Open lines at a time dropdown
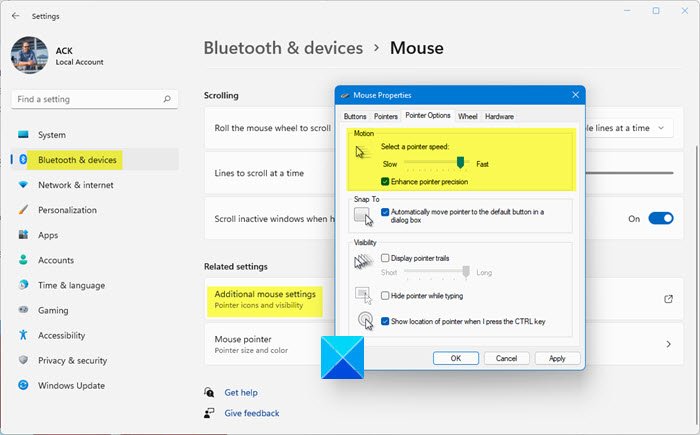The image size is (700, 435). [x=629, y=128]
